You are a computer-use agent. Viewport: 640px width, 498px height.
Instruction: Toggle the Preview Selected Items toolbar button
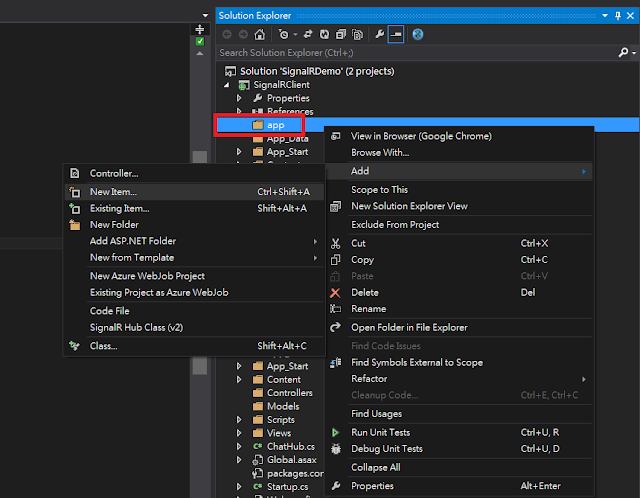(x=397, y=34)
